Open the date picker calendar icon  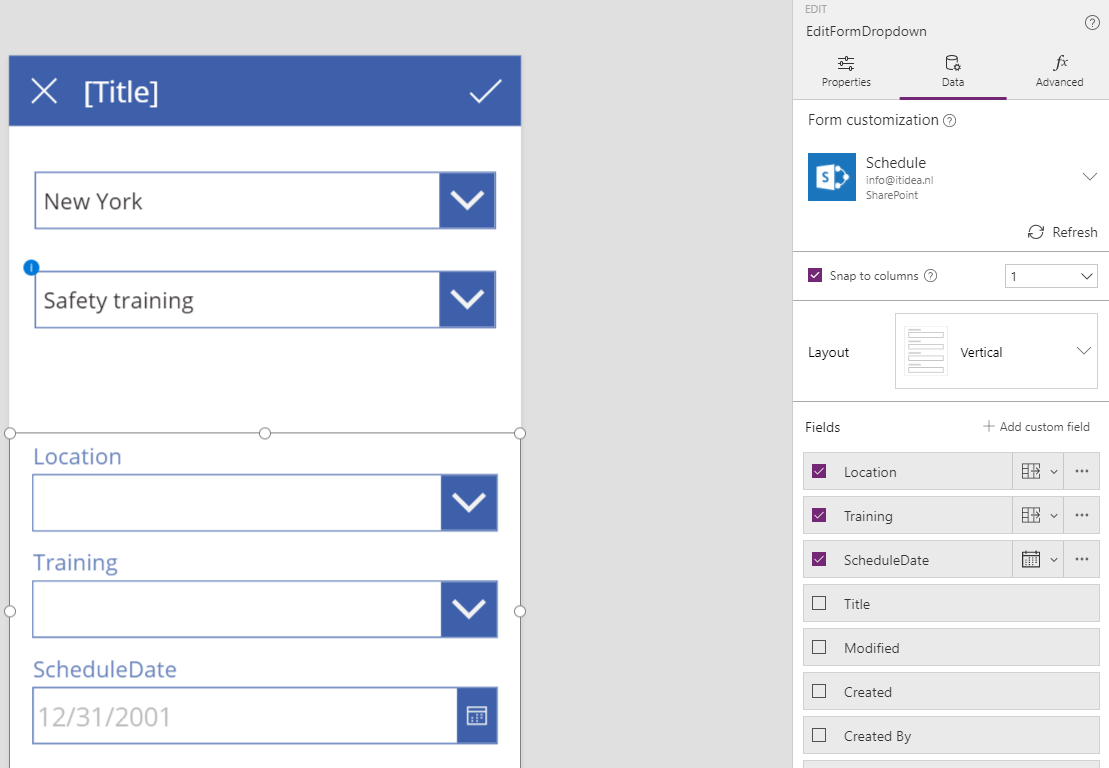click(476, 715)
